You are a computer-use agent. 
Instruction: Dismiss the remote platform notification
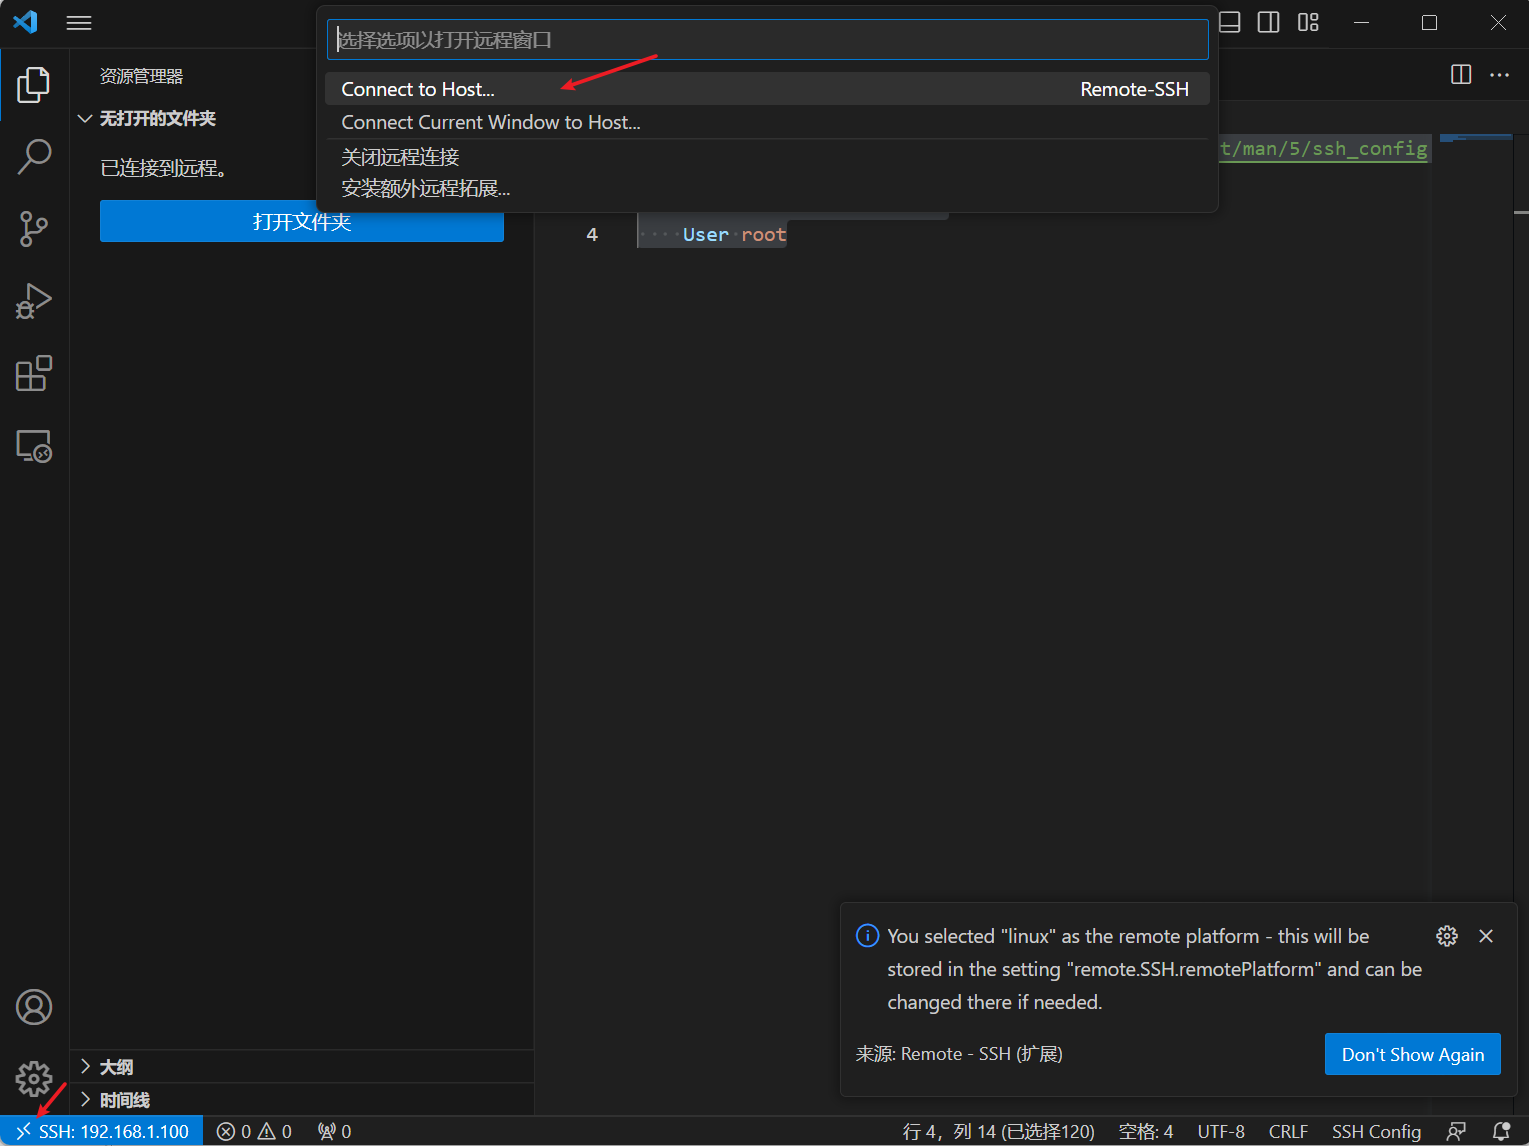coord(1486,936)
